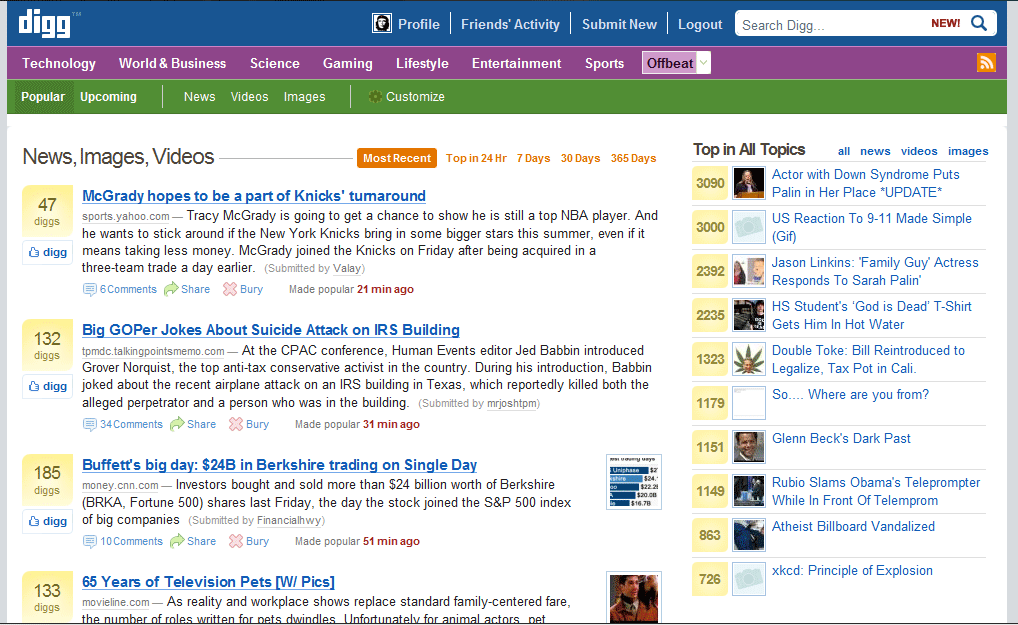Screen dimensions: 1018x625
Task: Open the Technology category
Action: [x=59, y=63]
